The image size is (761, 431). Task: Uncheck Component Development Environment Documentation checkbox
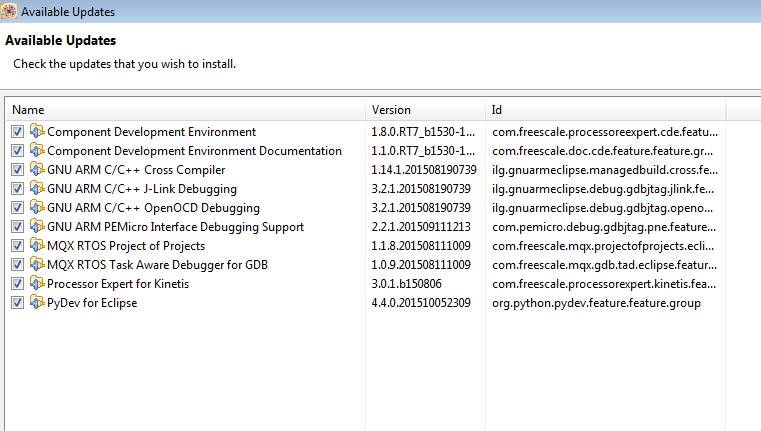click(x=17, y=151)
